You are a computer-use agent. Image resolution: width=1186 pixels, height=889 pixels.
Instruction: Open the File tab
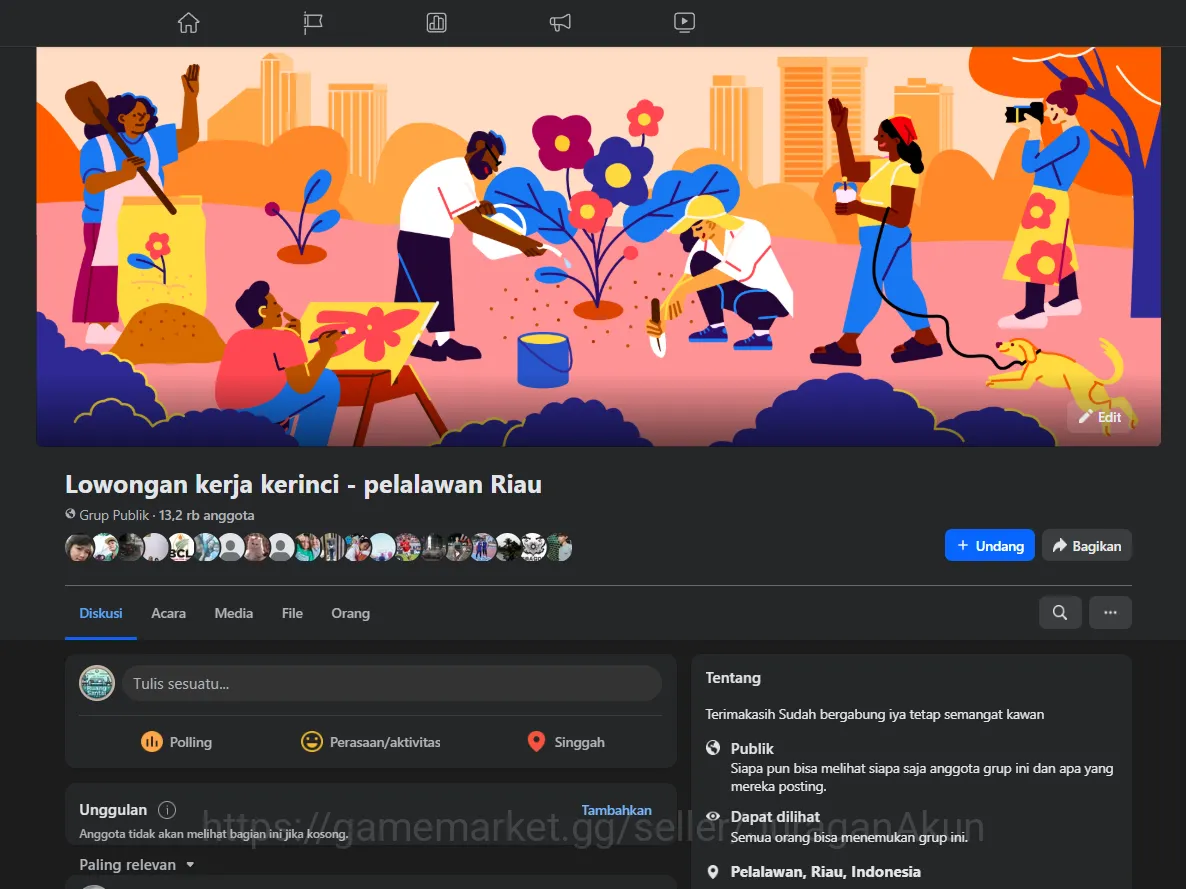[x=292, y=613]
